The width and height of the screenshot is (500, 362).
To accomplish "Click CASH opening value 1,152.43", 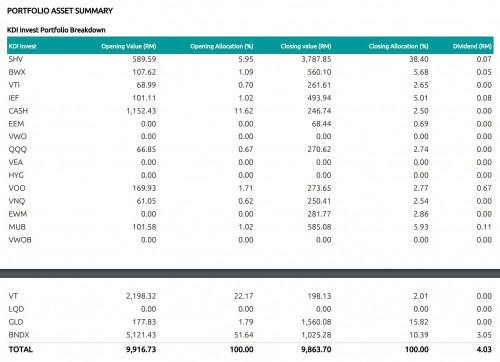I will [x=141, y=111].
